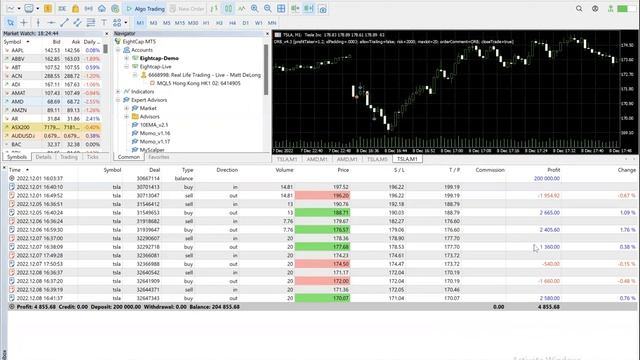Select the D1 timeframe
Image resolution: width=640 pixels, height=360 pixels.
245,23
